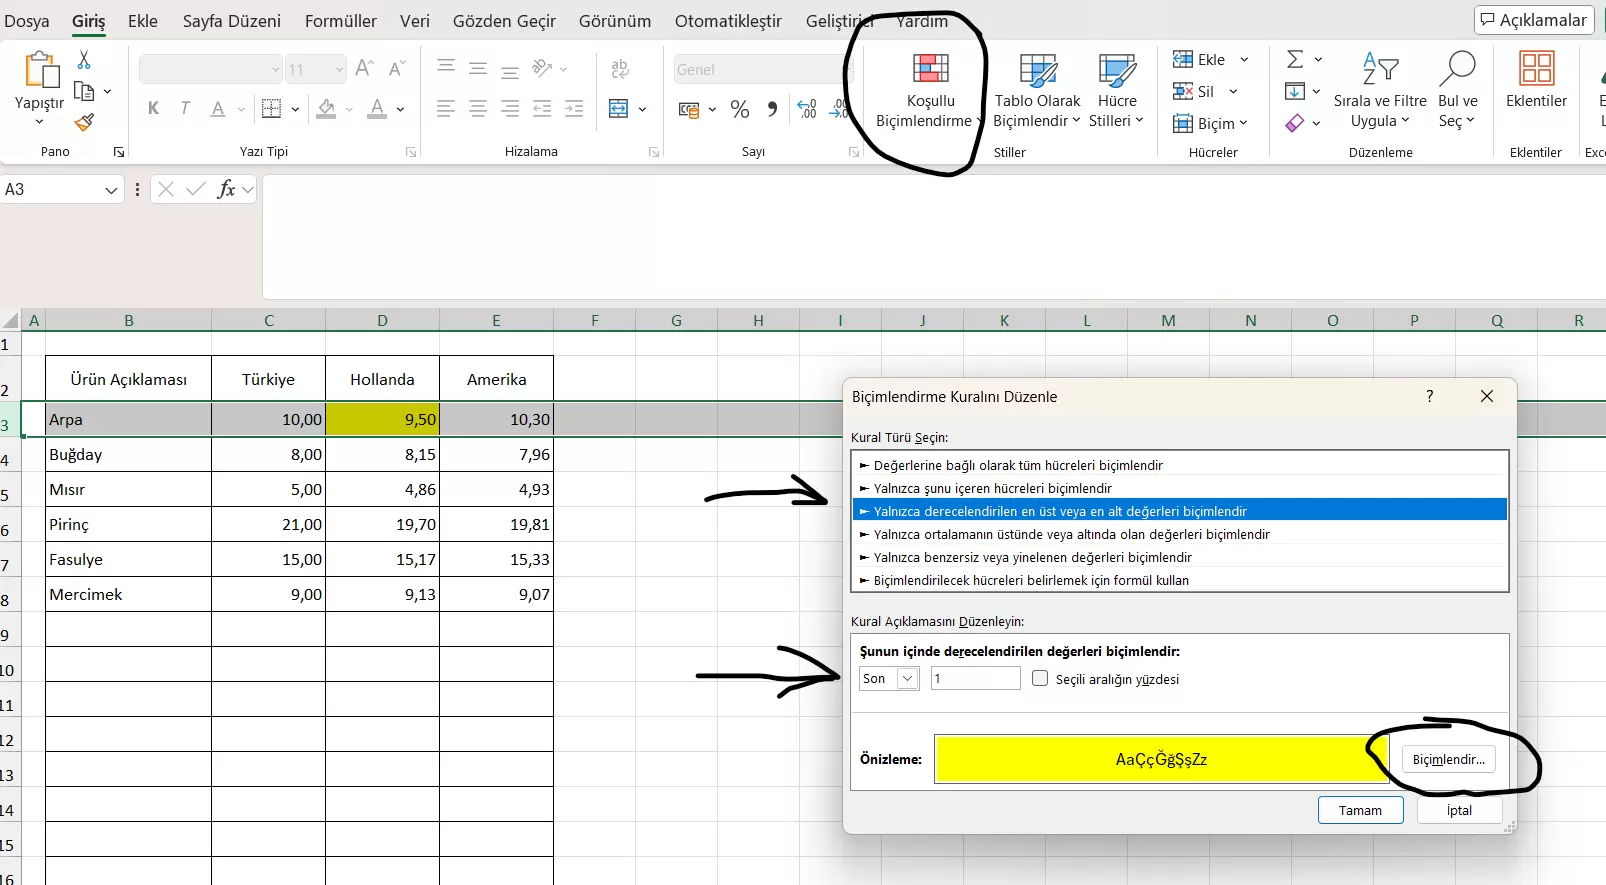Screen dimensions: 1606x885
Task: Toggle bold K formatting
Action: pyautogui.click(x=153, y=109)
